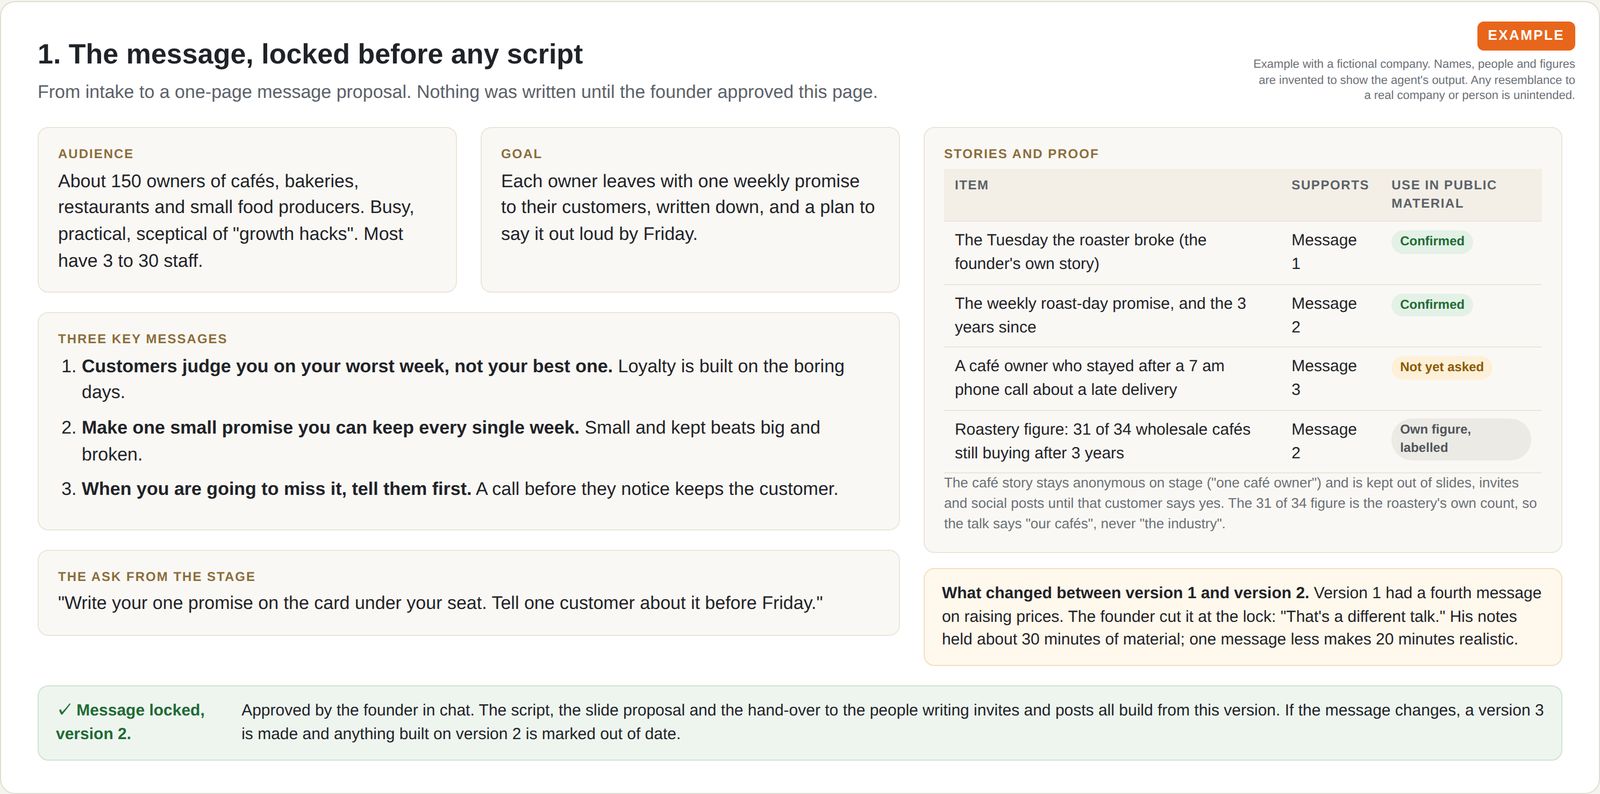The width and height of the screenshot is (1600, 794).
Task: Click 'Message 3' in the Supports column
Action: pos(1324,378)
